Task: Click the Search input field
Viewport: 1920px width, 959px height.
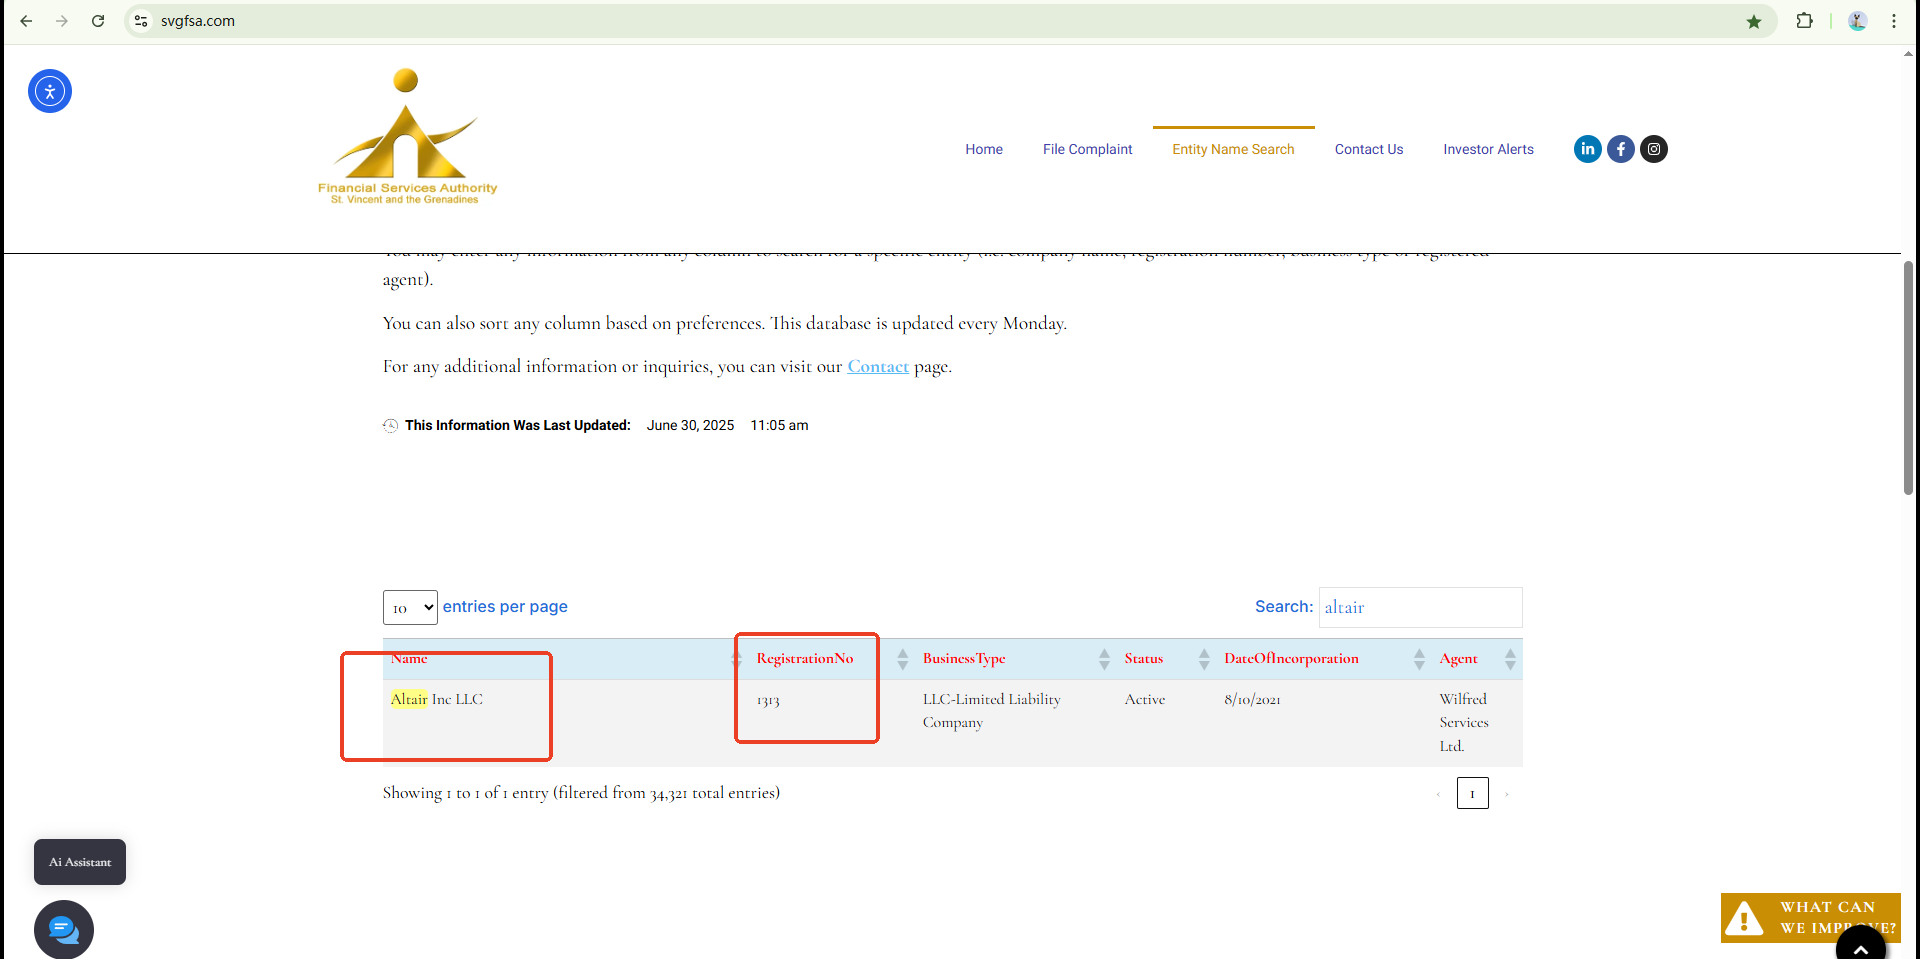Action: pyautogui.click(x=1420, y=607)
